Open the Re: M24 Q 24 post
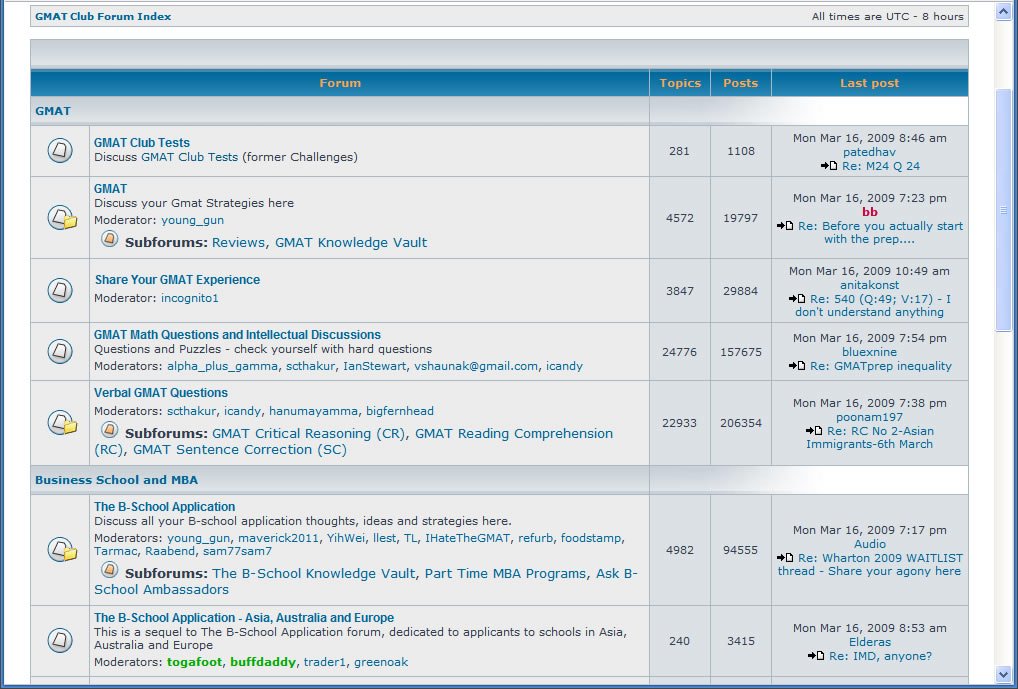1018x689 pixels. (x=881, y=166)
